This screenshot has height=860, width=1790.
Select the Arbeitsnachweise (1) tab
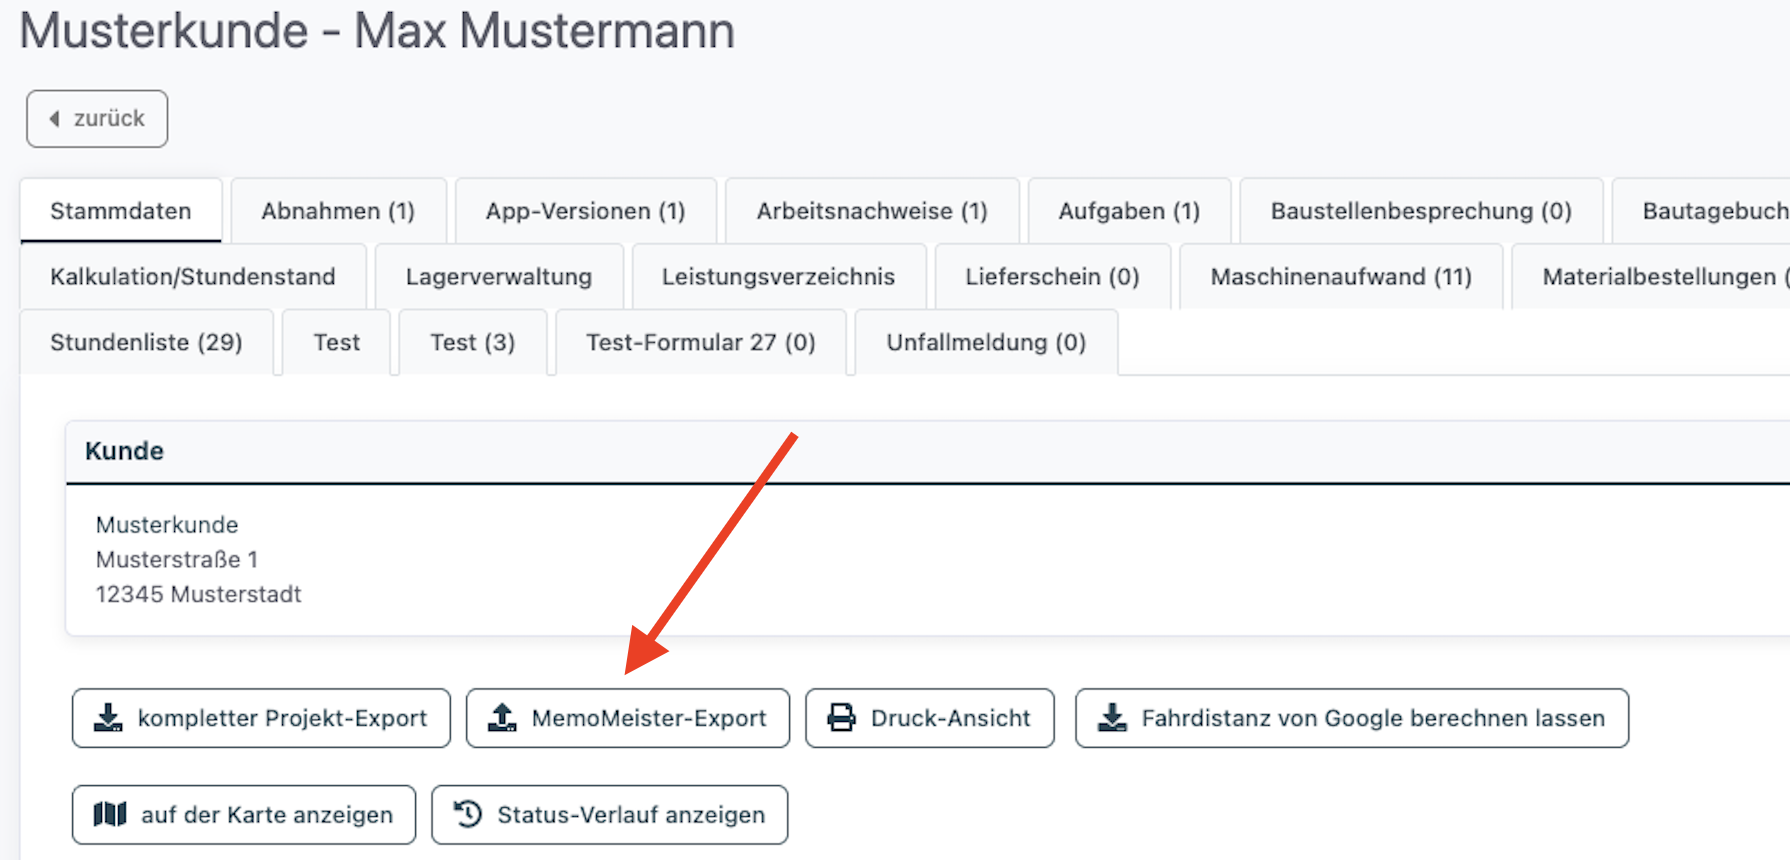pos(871,211)
